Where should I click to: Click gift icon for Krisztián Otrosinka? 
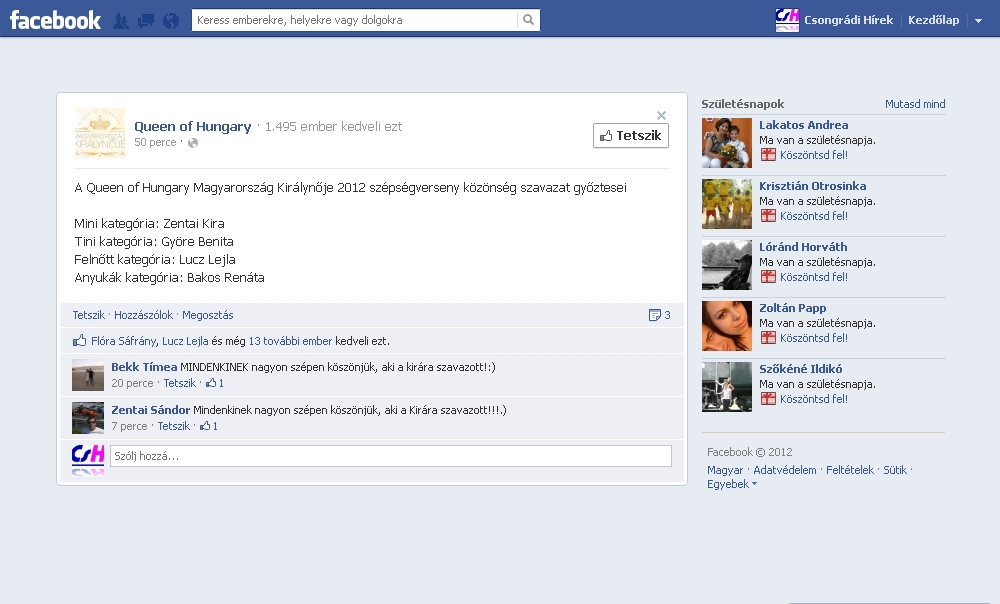pyautogui.click(x=768, y=216)
